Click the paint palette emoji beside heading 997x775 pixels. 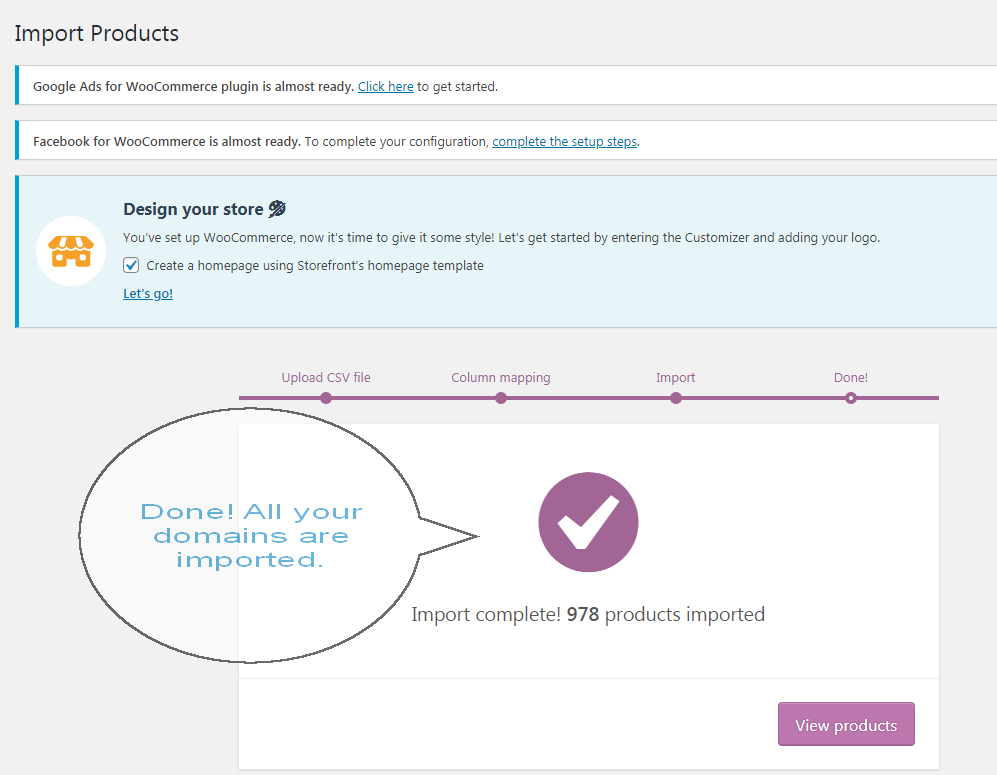(277, 209)
